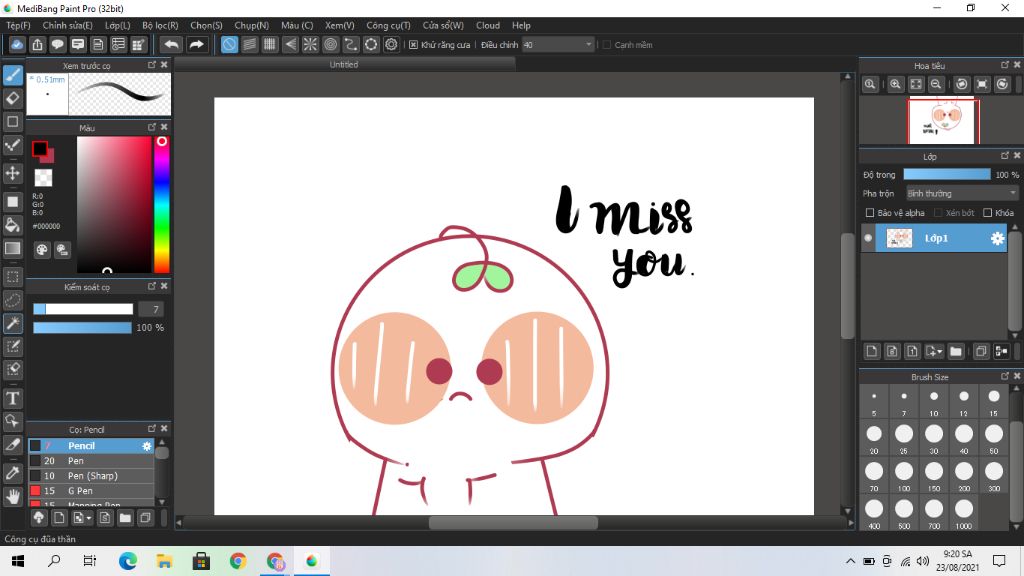
Task: Select the rectangular Select tool
Action: (12, 277)
